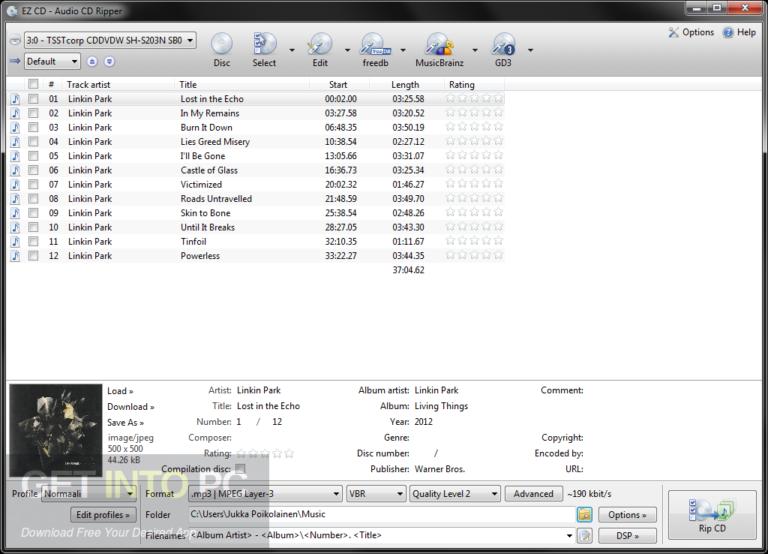This screenshot has width=768, height=554.
Task: Open the Default dropdown below the drive
Action: (x=51, y=61)
